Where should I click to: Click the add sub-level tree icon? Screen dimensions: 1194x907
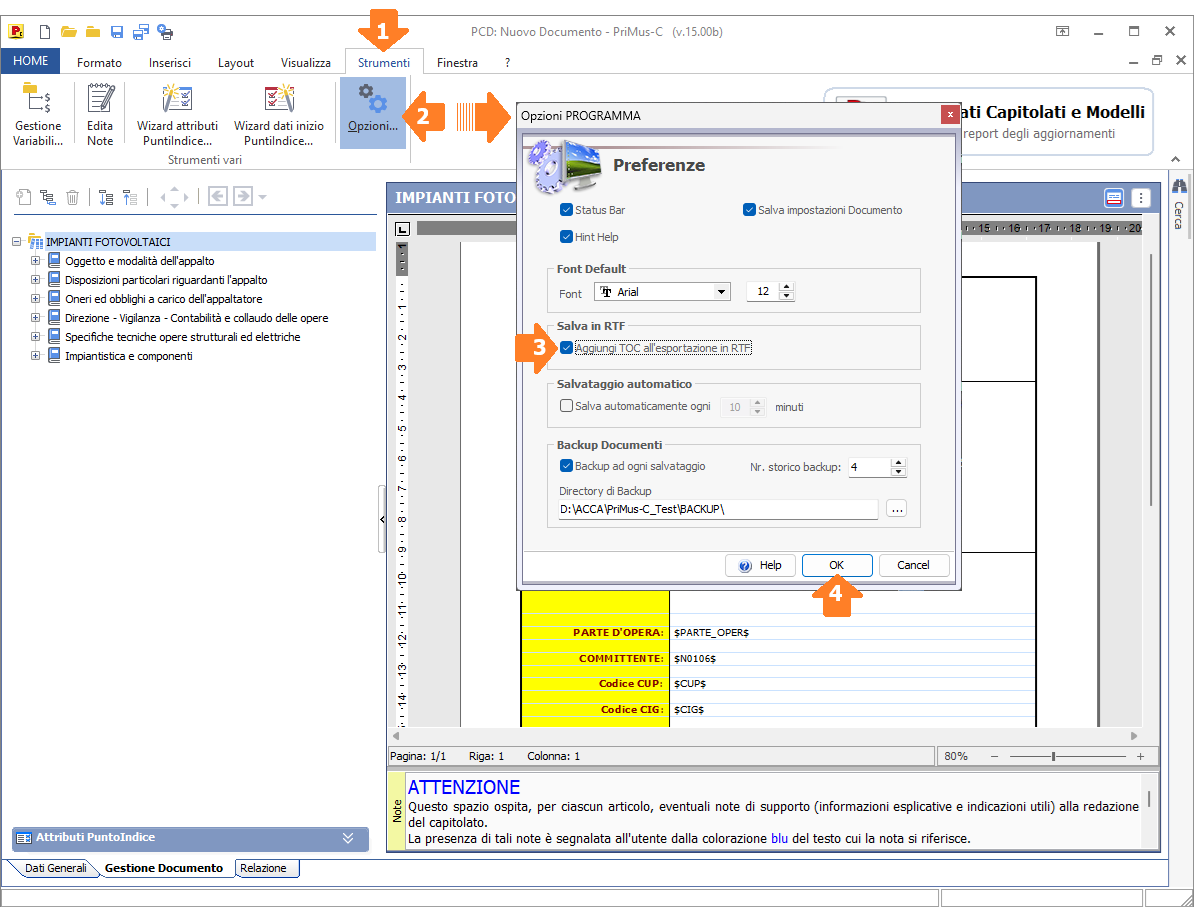coord(48,197)
